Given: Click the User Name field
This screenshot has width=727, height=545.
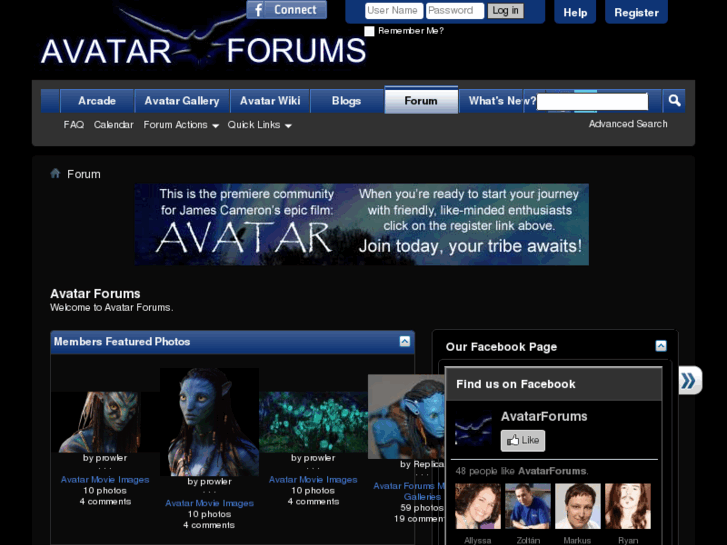Looking at the screenshot, I should click(394, 11).
